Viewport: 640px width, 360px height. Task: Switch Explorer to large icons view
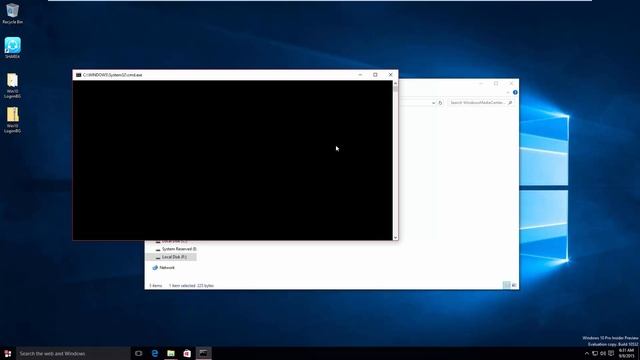[514, 285]
